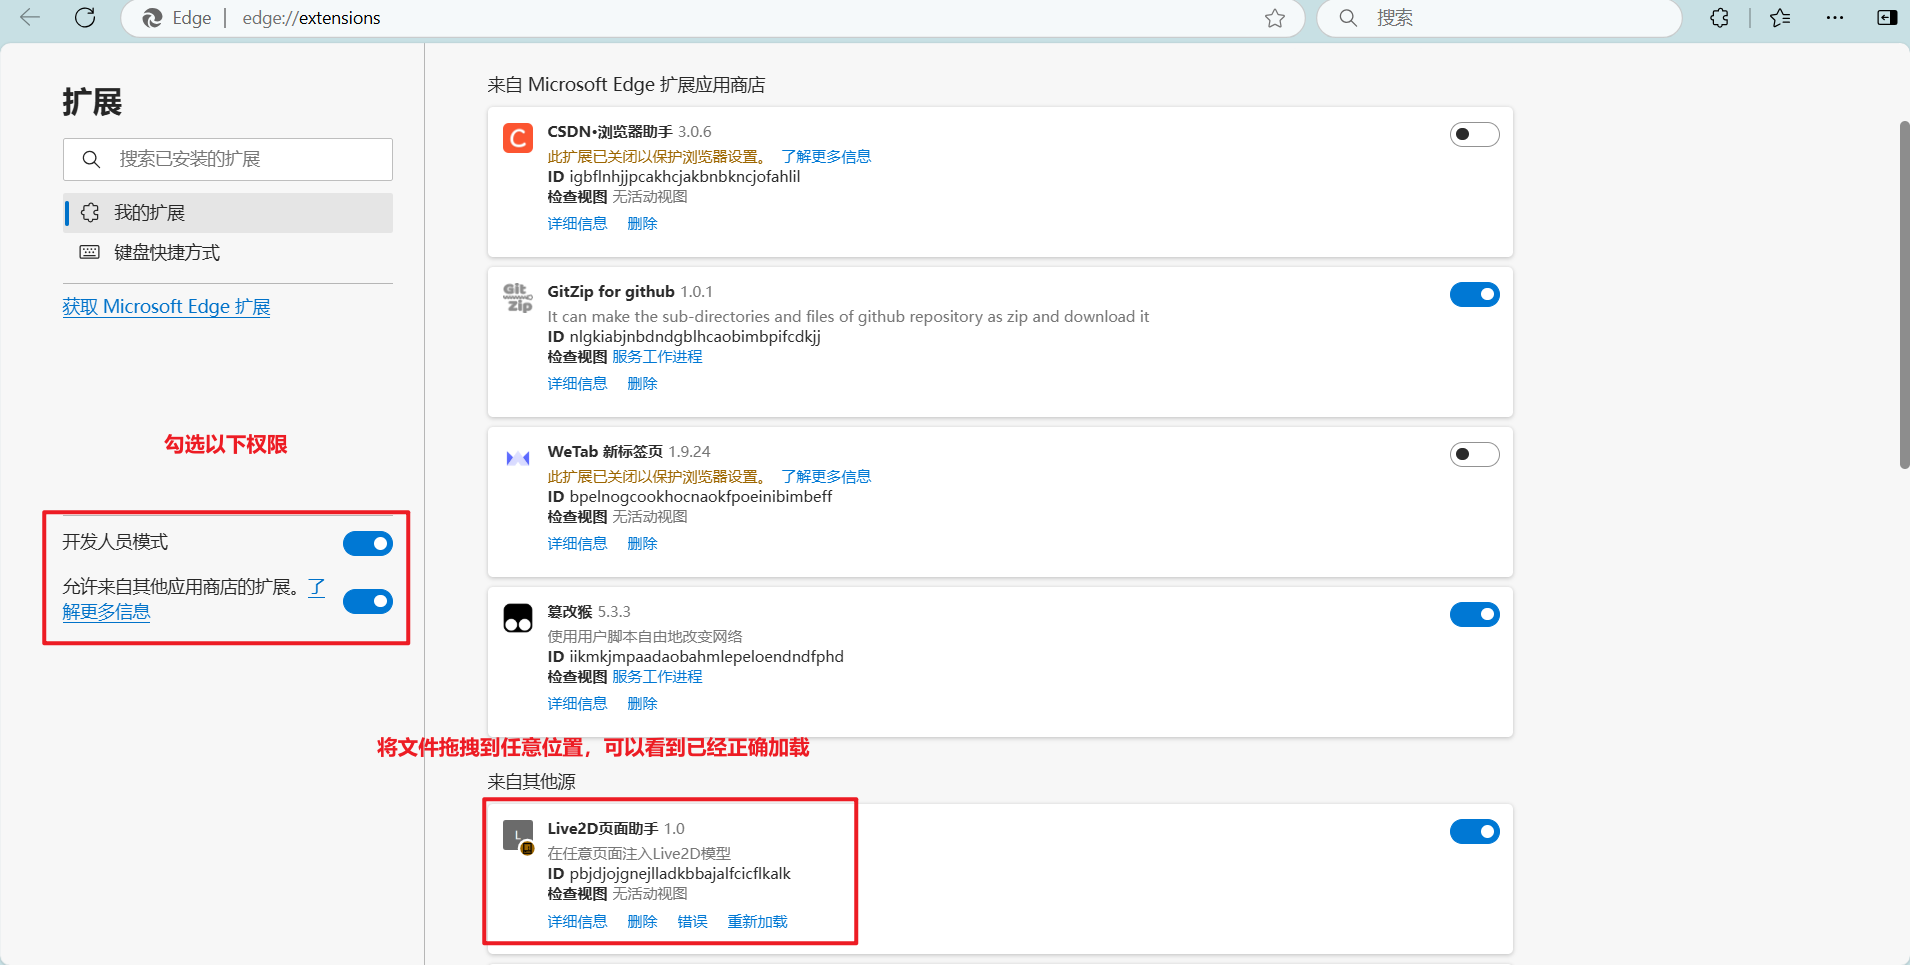Disable the 篡改猴 extension
Viewport: 1910px width, 965px height.
(x=1475, y=614)
